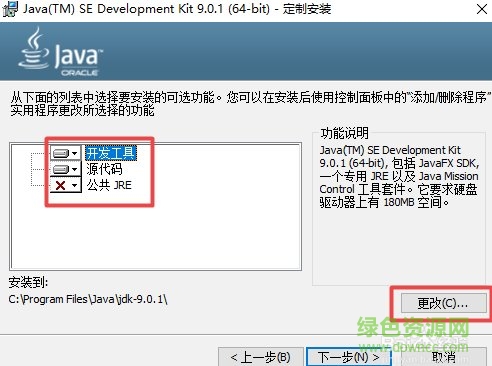Select the 公共 JRE tree item
Image resolution: width=492 pixels, height=366 pixels.
tap(109, 185)
